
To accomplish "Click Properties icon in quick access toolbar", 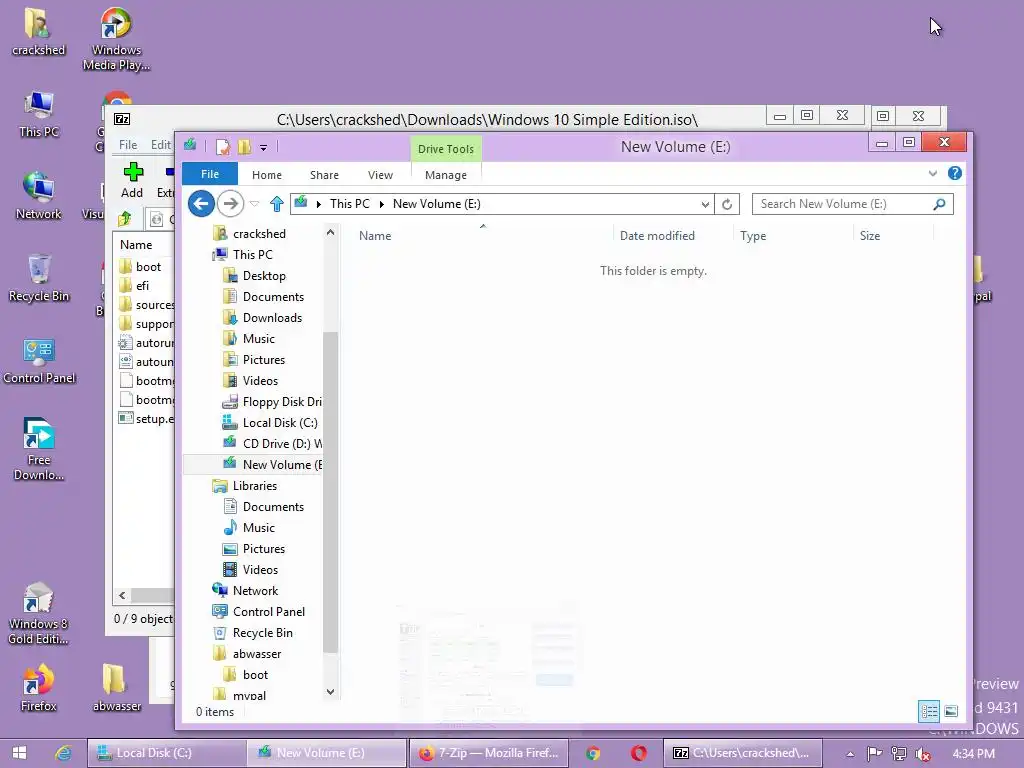I will [x=223, y=147].
